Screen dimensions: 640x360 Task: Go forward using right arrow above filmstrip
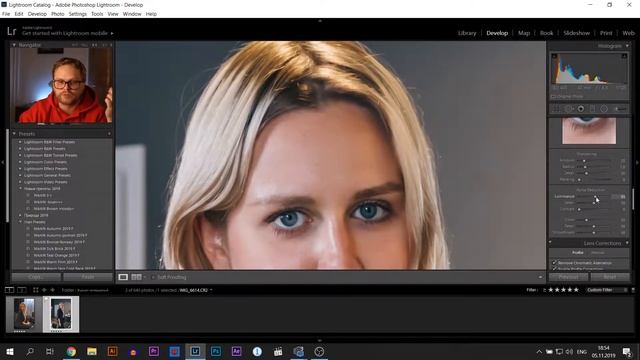52,290
